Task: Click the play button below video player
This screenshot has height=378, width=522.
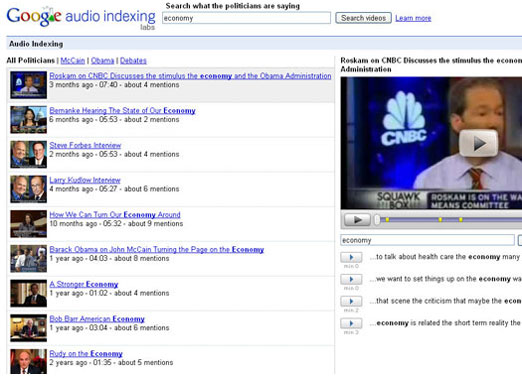Action: click(x=357, y=220)
